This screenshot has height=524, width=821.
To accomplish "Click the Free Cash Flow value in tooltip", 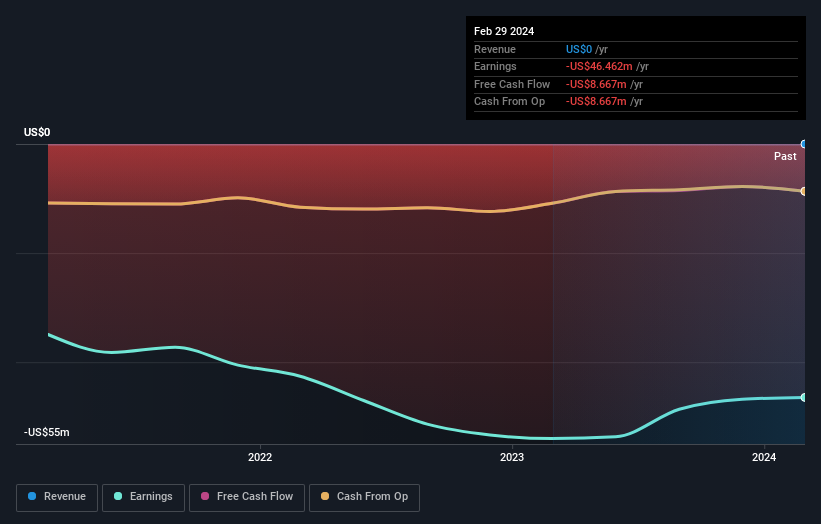I will pyautogui.click(x=596, y=84).
